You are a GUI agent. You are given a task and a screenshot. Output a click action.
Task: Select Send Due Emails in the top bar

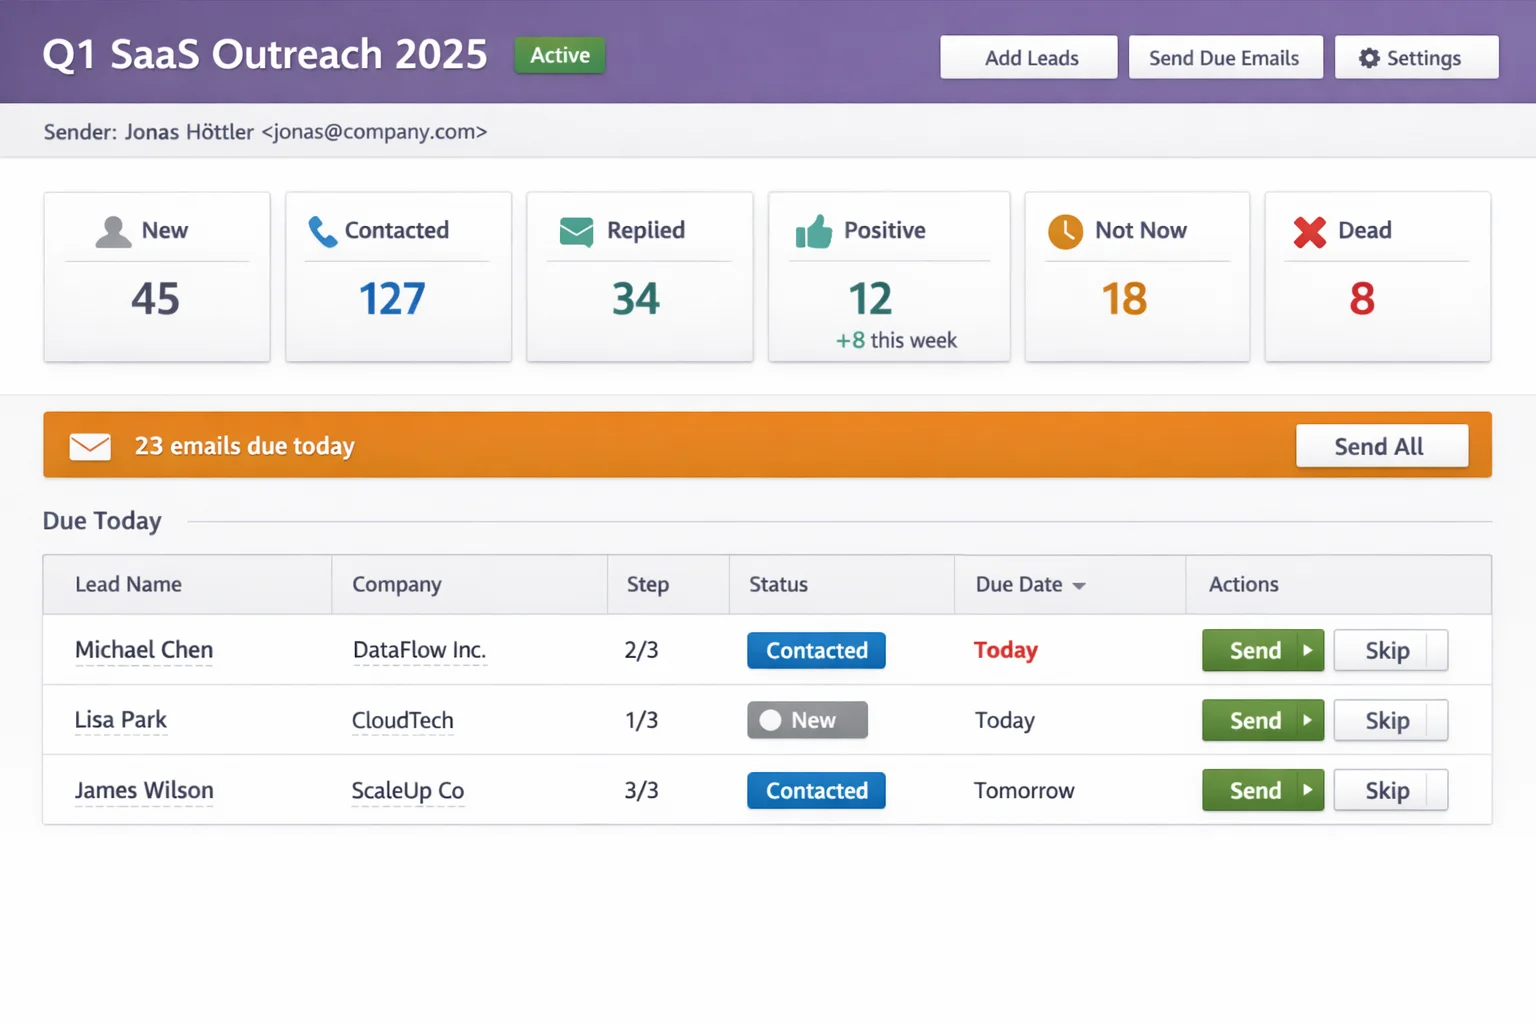coord(1225,57)
